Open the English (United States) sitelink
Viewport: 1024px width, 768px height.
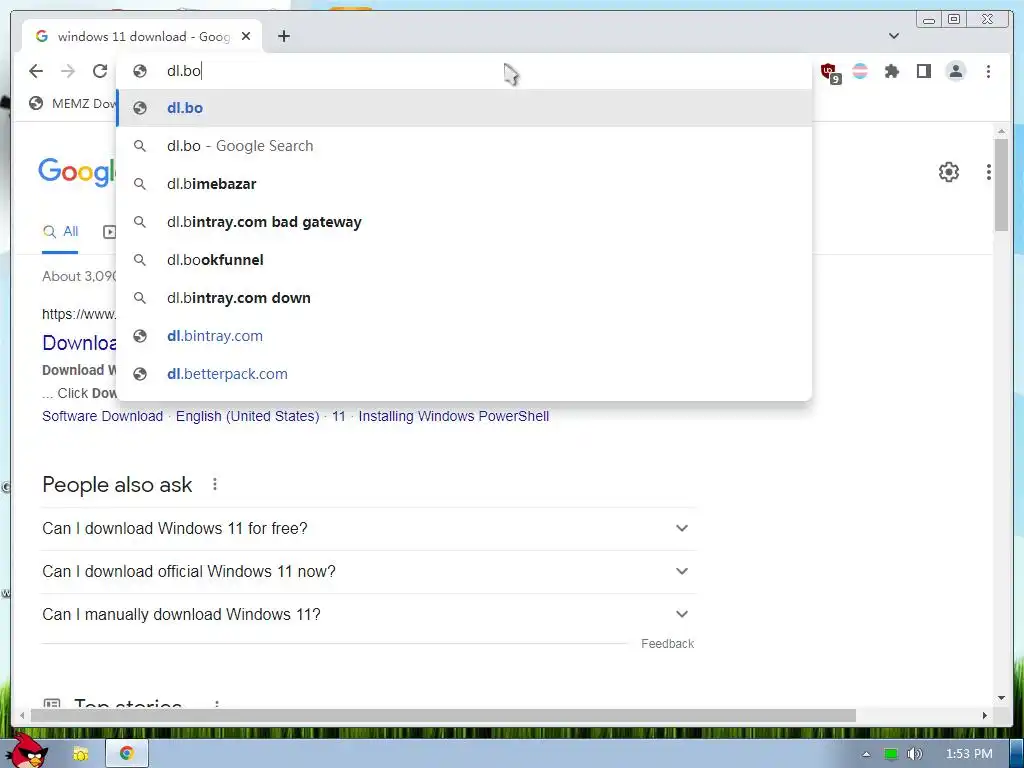[248, 416]
